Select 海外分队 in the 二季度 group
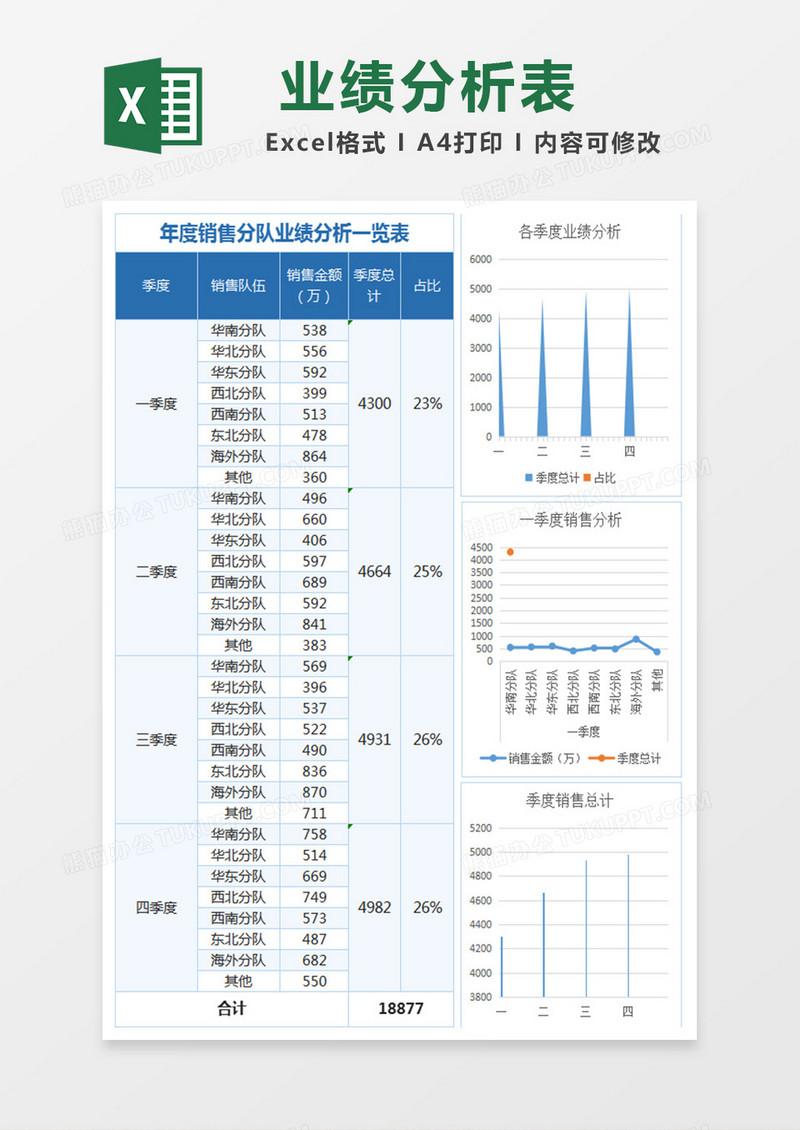 tap(239, 624)
